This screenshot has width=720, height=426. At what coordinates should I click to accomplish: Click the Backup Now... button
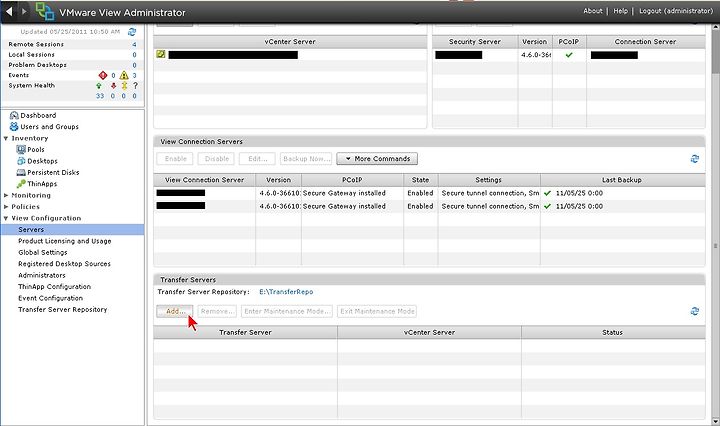306,159
